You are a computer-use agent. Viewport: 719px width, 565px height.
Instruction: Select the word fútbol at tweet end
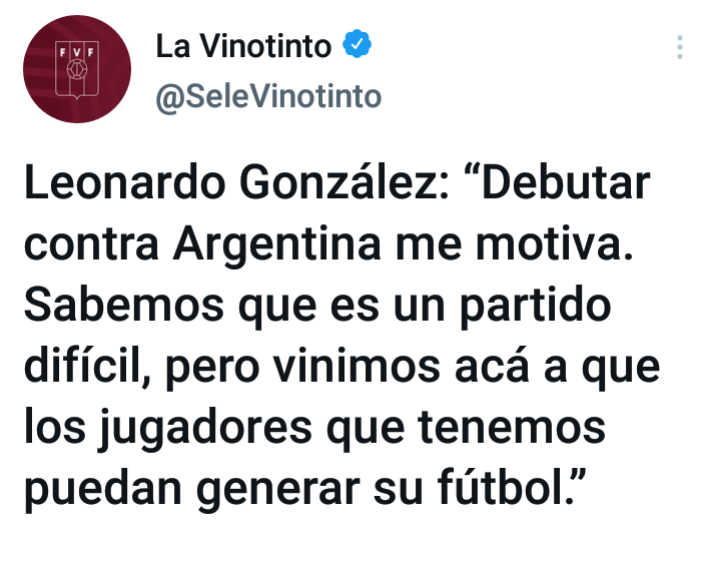click(503, 487)
